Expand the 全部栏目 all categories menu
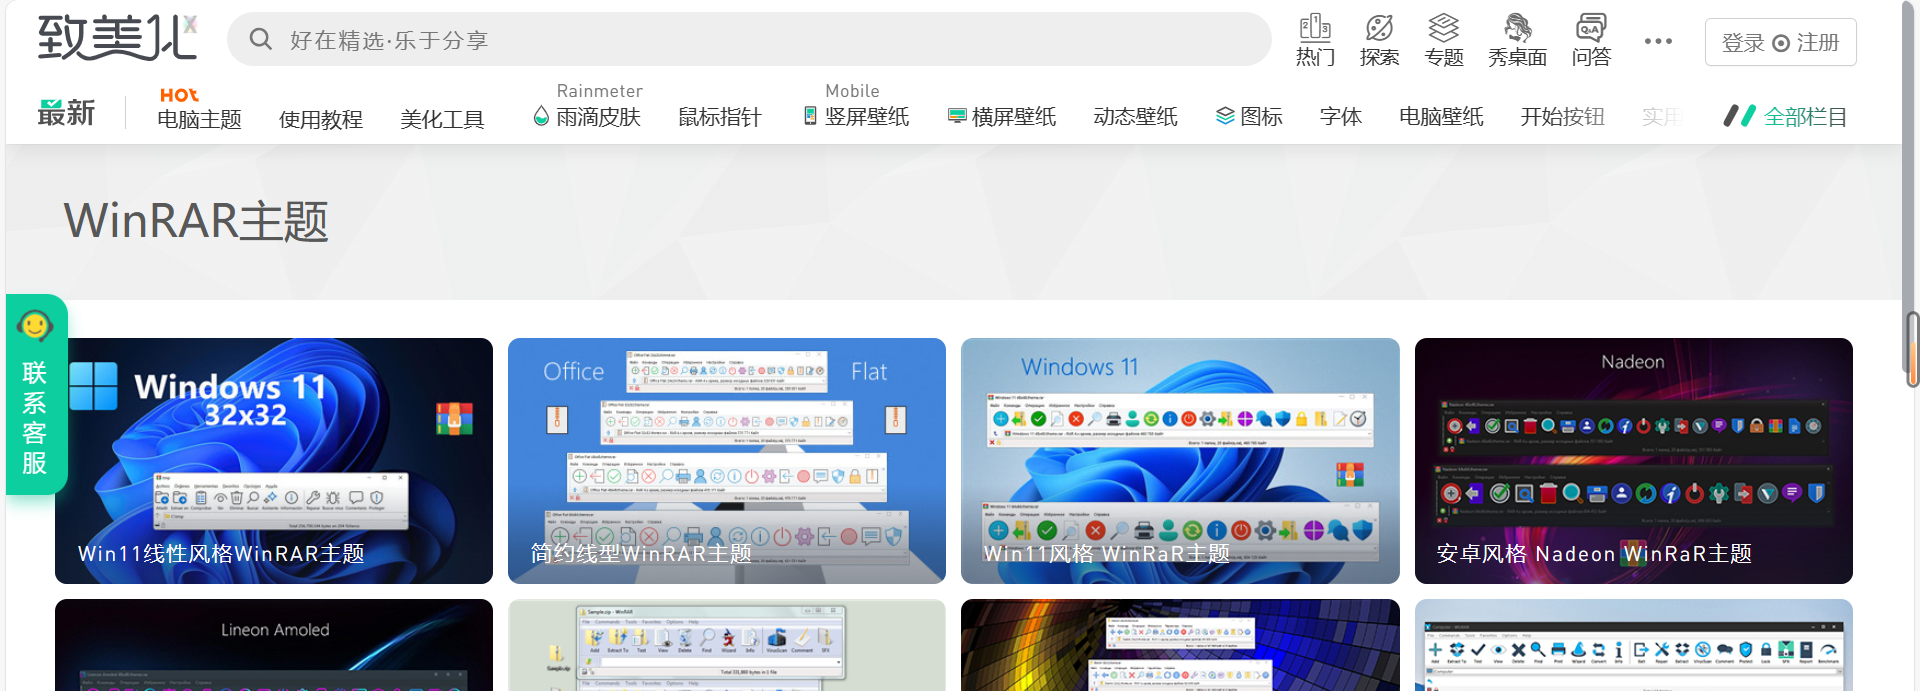The width and height of the screenshot is (1920, 691). point(1786,117)
